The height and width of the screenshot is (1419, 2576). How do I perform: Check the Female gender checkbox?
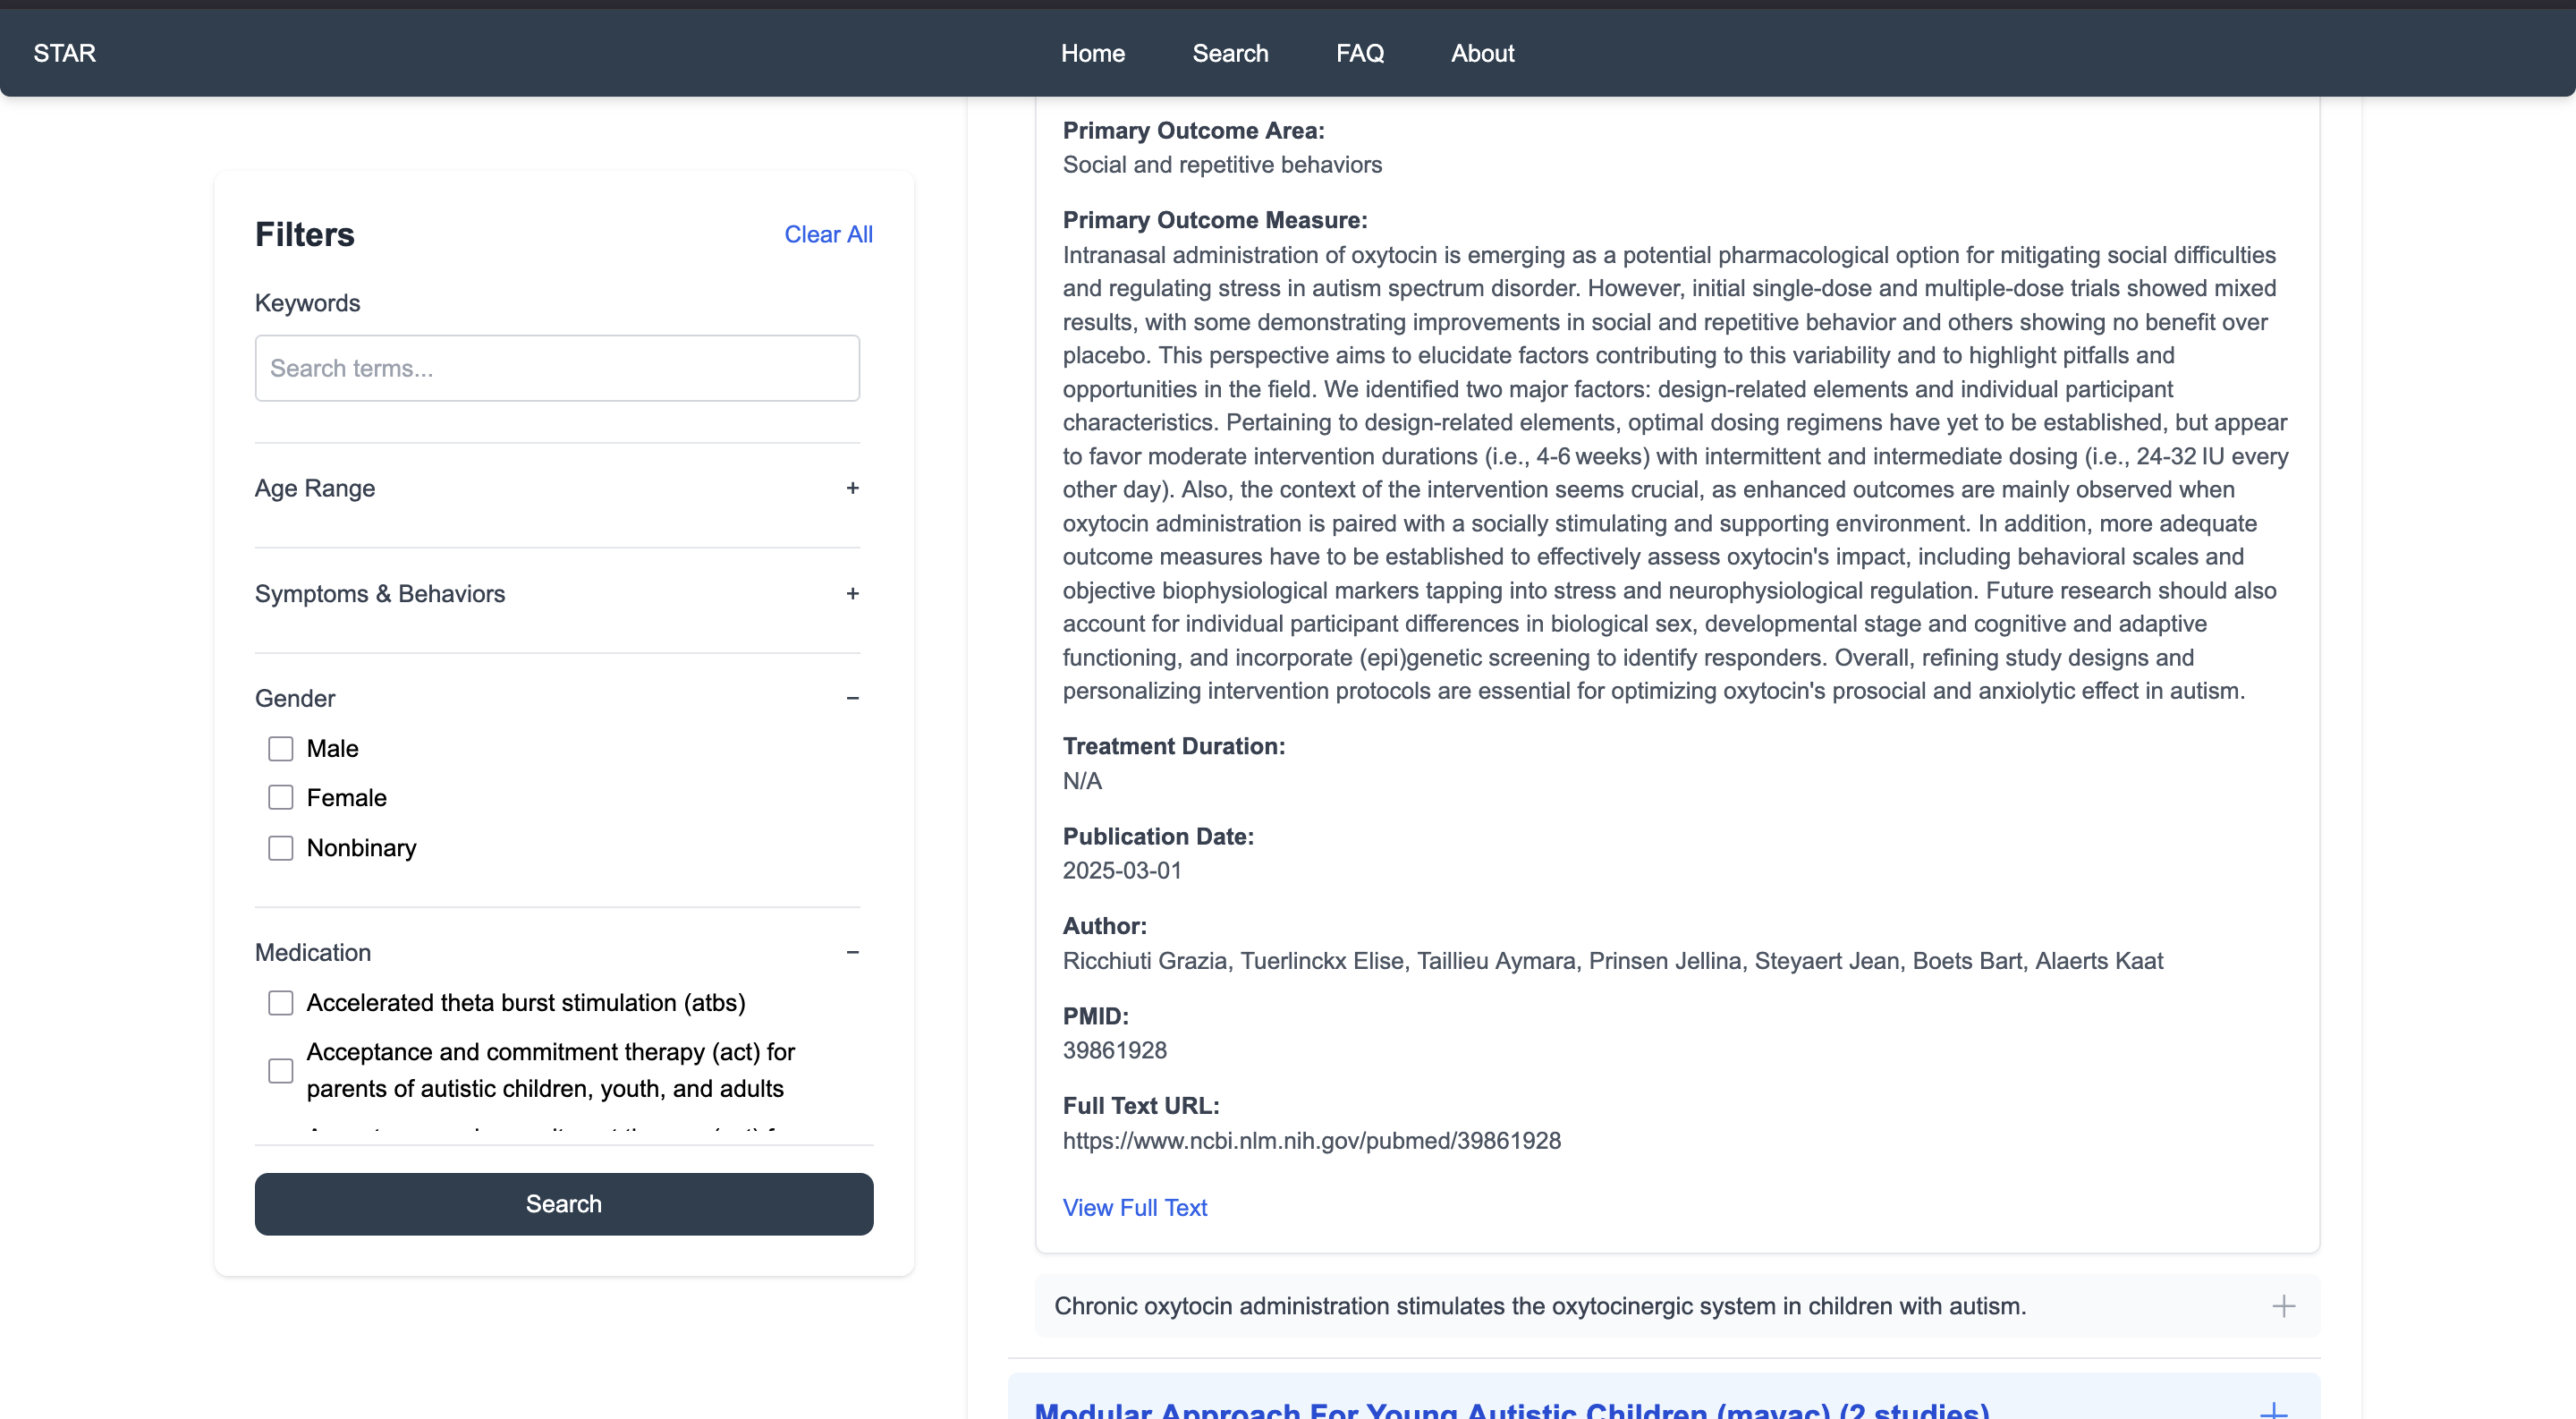(x=281, y=797)
